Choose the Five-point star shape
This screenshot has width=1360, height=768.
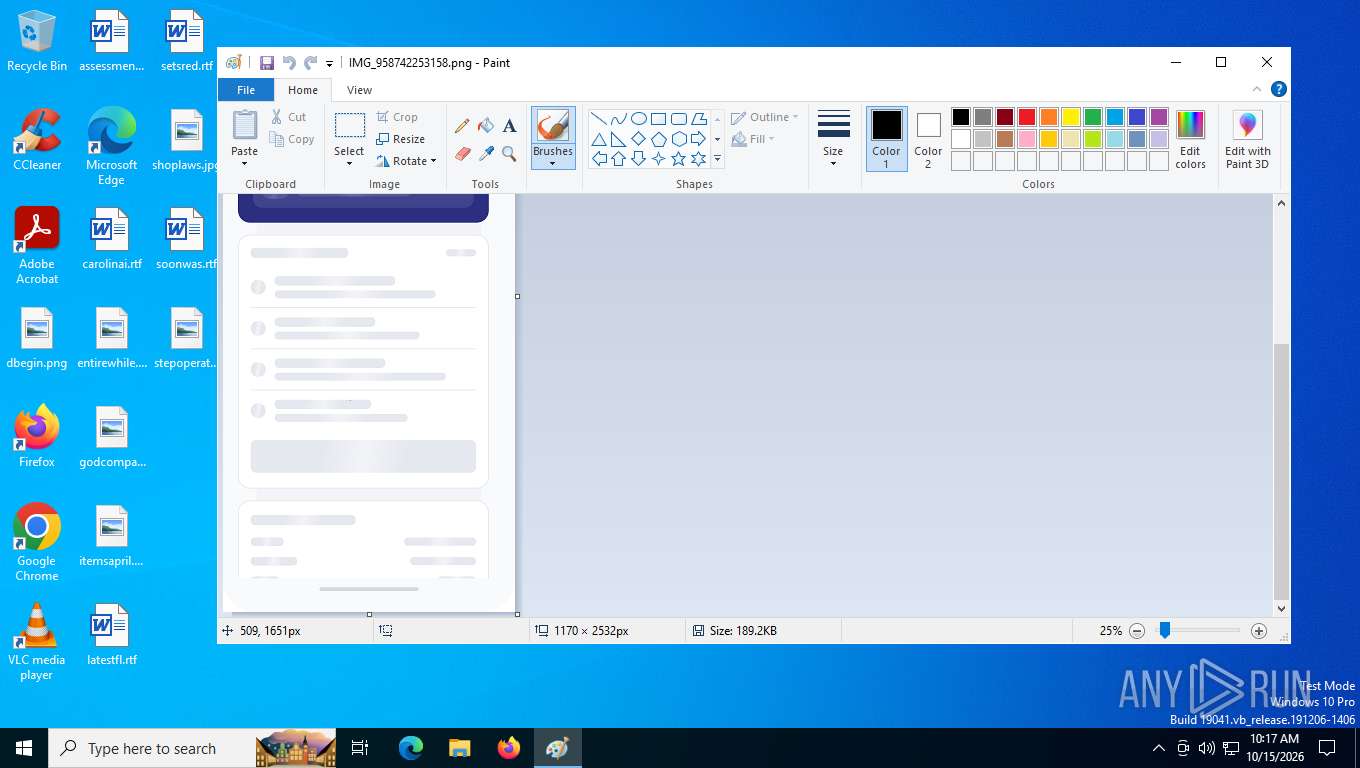[x=679, y=159]
